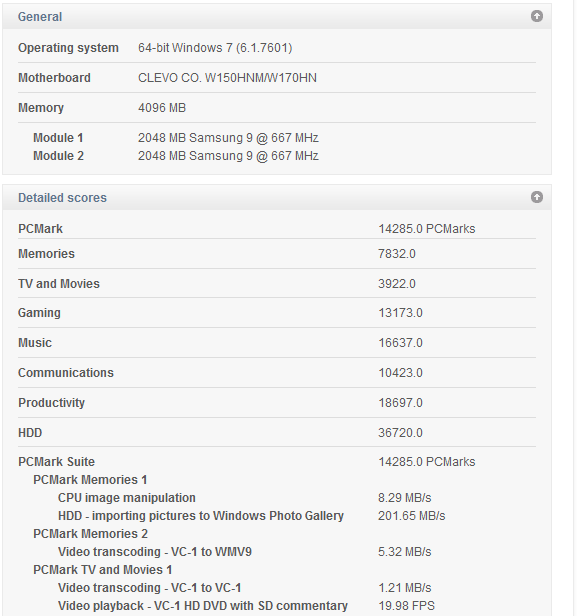The height and width of the screenshot is (616, 580).
Task: Select the Memory 4096 MB value
Action: click(x=162, y=108)
